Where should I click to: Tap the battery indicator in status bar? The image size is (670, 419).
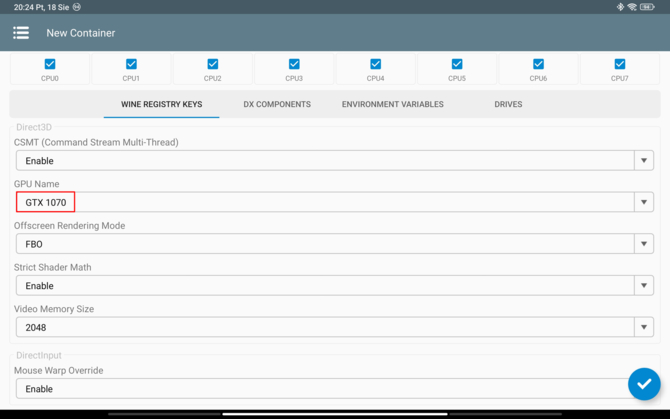(x=648, y=7)
